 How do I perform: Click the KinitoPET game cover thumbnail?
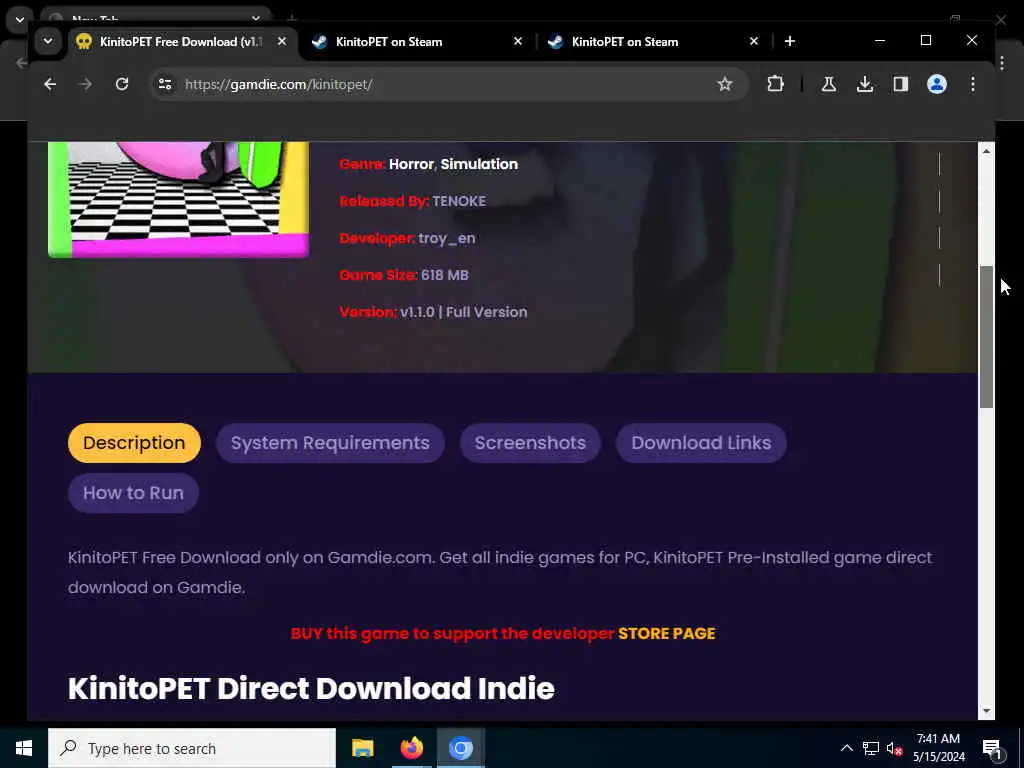pos(178,199)
